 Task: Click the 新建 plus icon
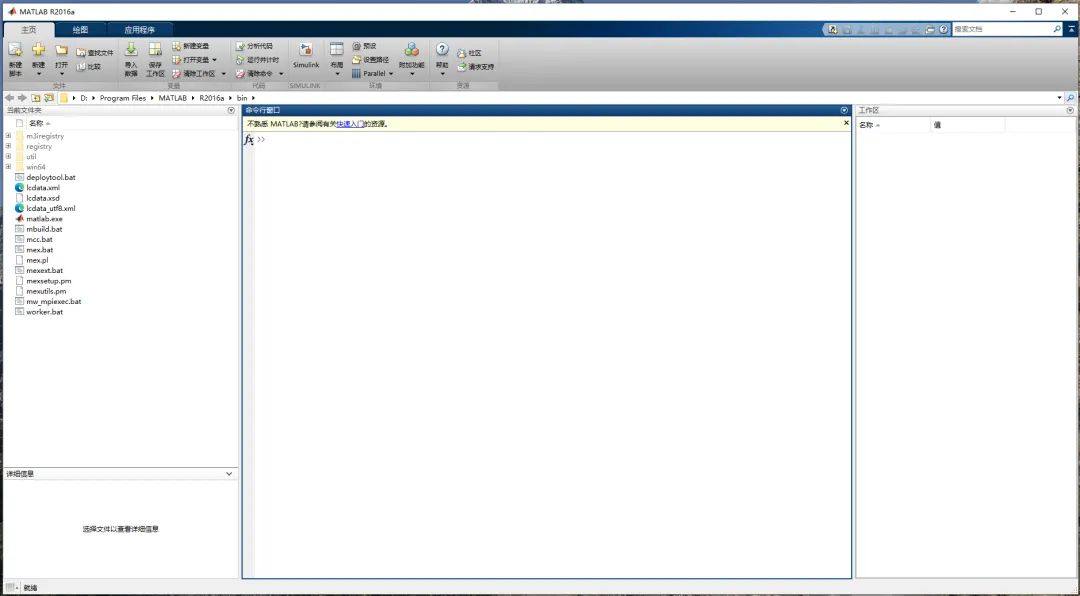point(39,50)
